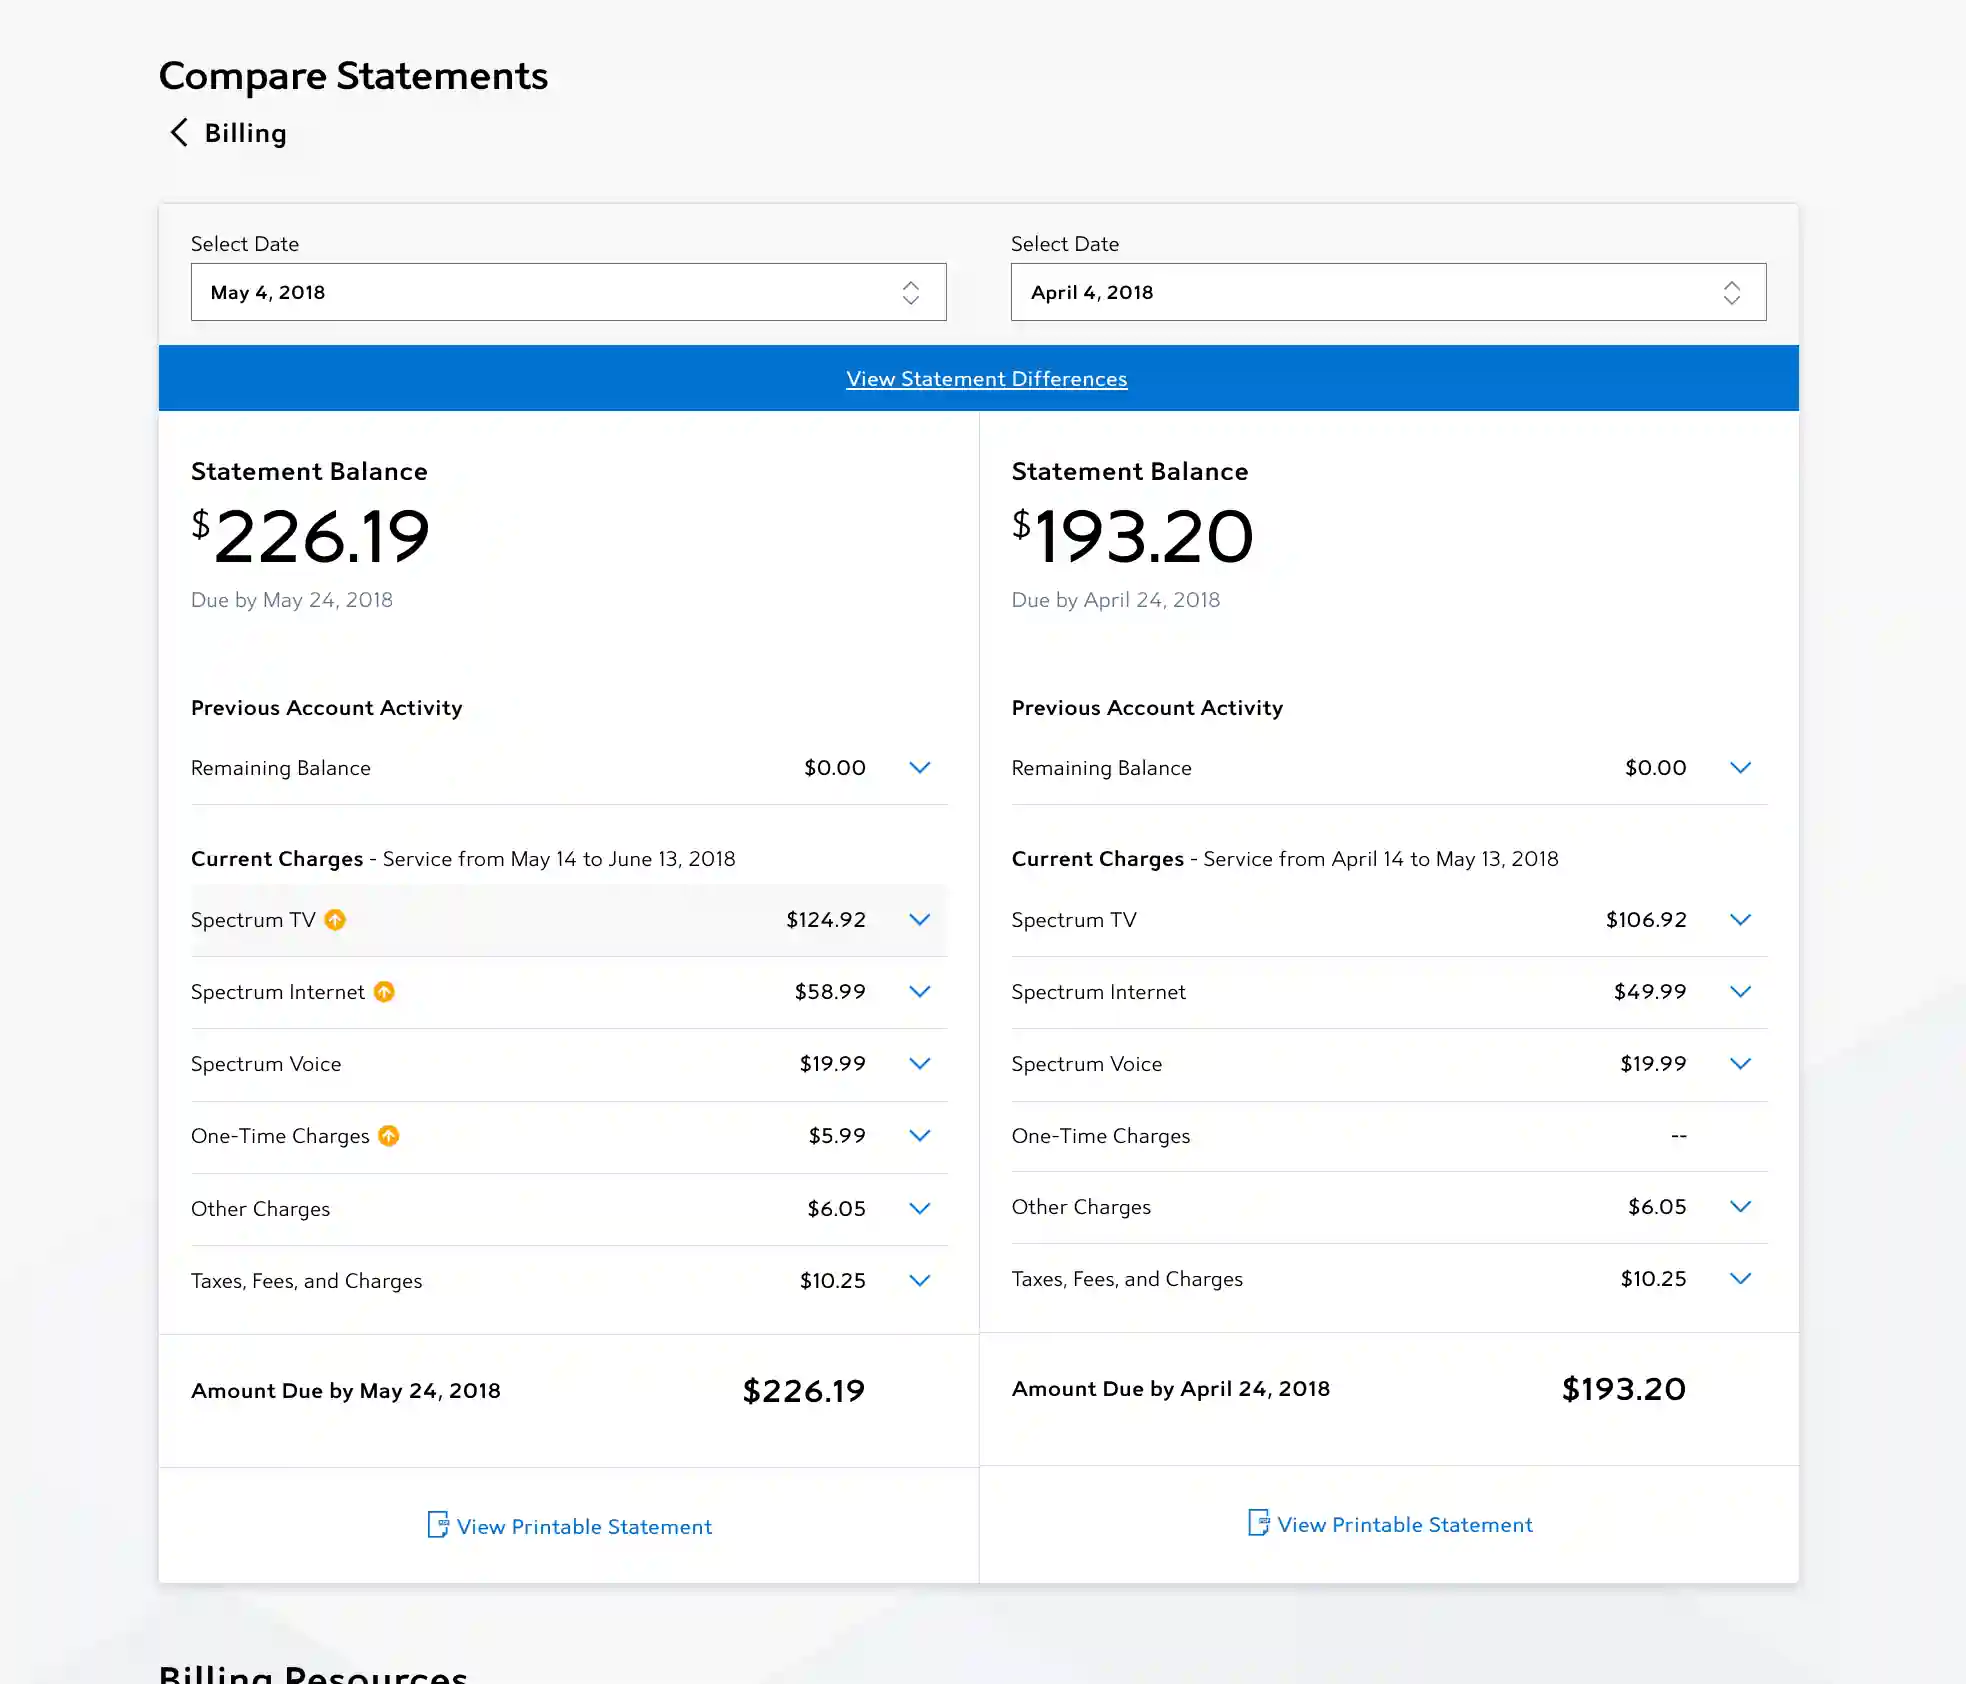Click the Compare Statements page title
The height and width of the screenshot is (1684, 1966).
click(353, 76)
